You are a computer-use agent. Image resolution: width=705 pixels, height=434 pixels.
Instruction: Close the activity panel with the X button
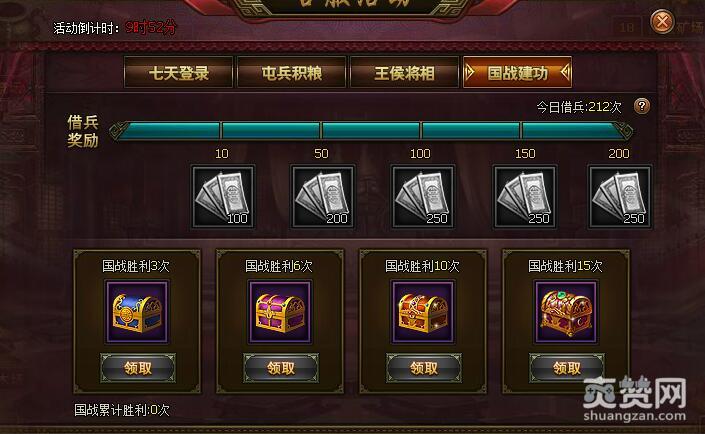[x=662, y=22]
